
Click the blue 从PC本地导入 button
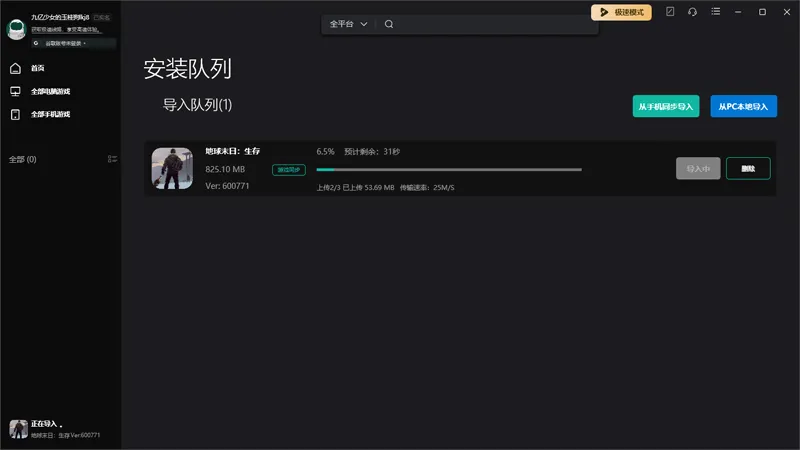click(x=743, y=106)
